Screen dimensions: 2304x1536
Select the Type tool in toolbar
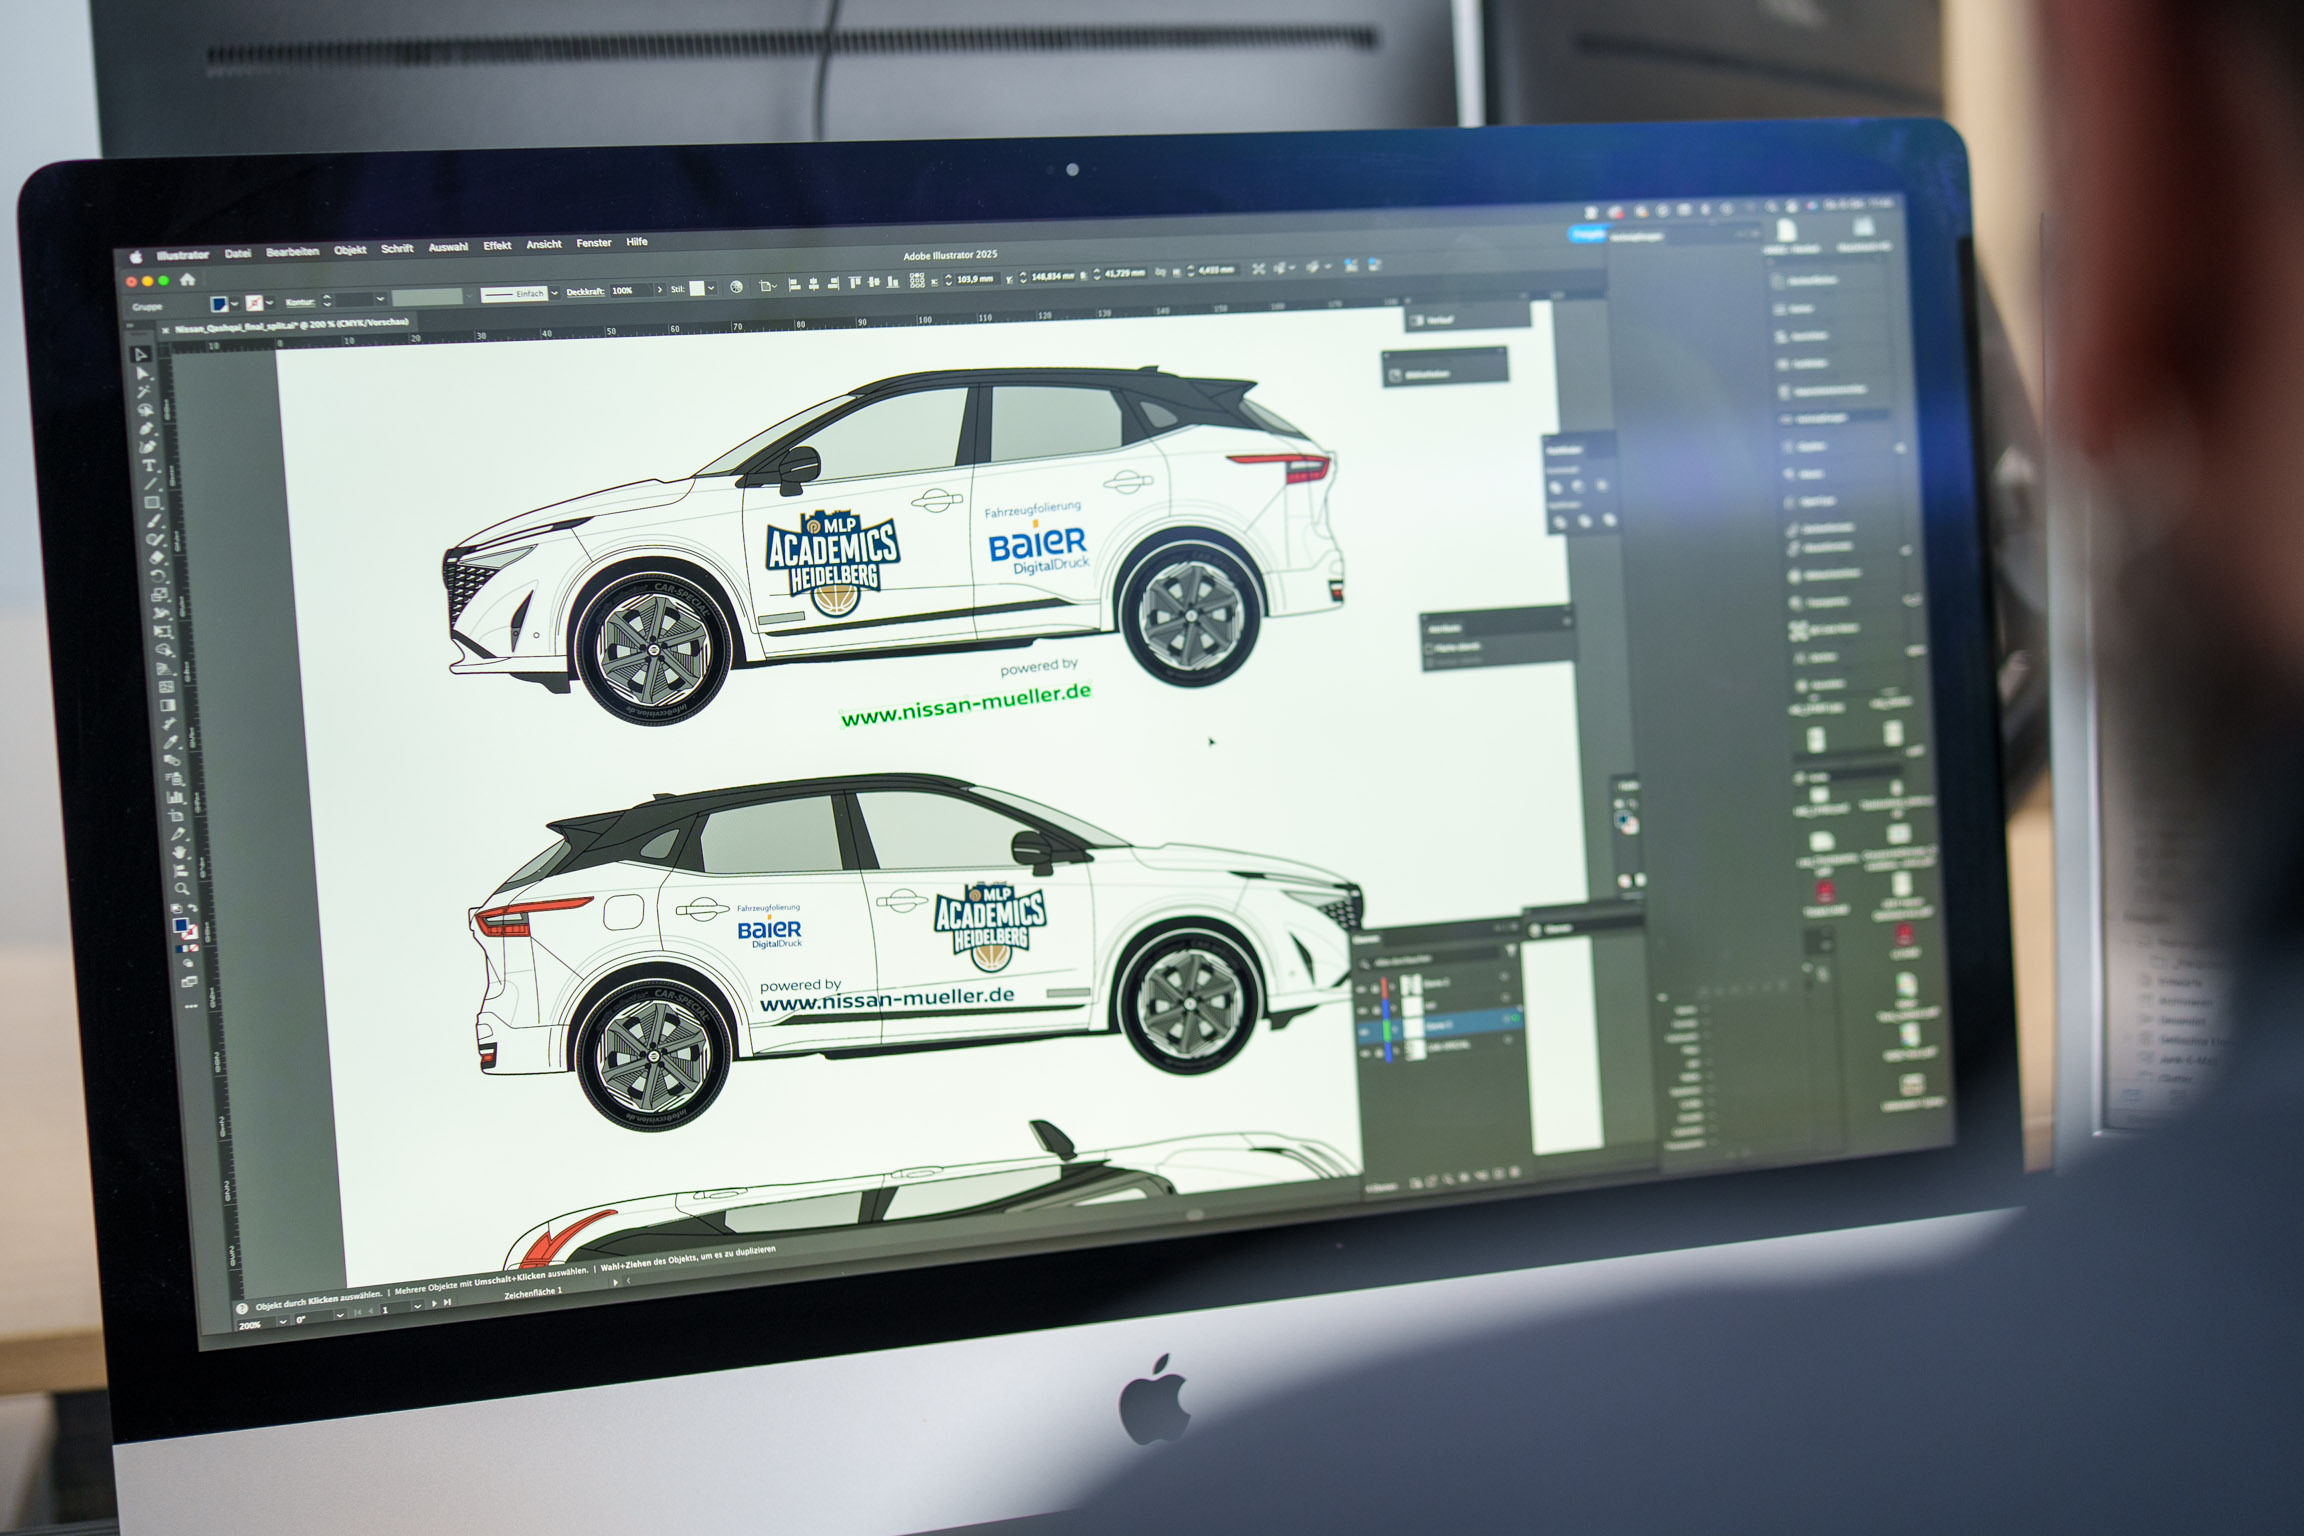point(149,465)
